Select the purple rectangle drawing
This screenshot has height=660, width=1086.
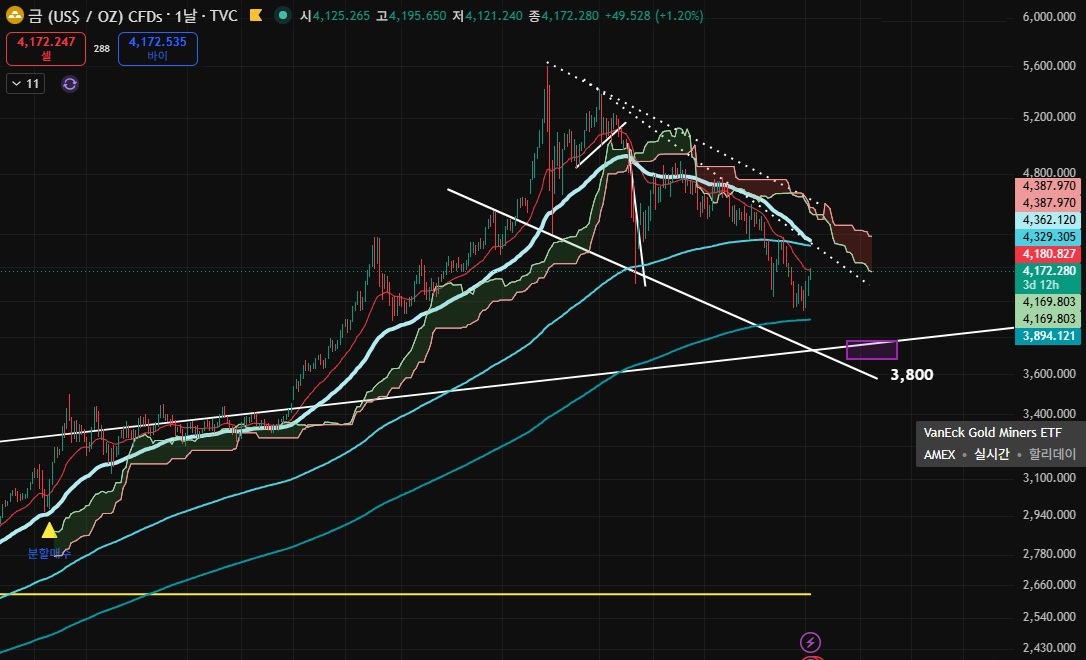click(x=872, y=350)
